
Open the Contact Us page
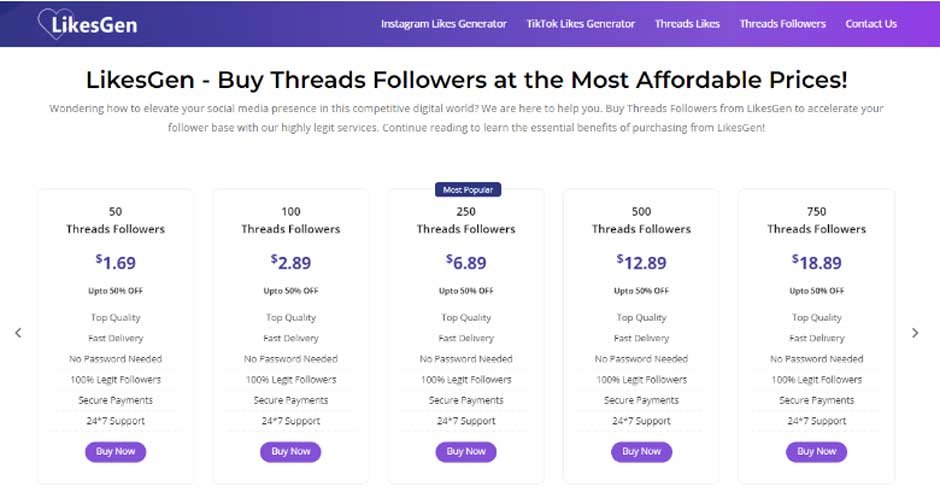coord(871,24)
